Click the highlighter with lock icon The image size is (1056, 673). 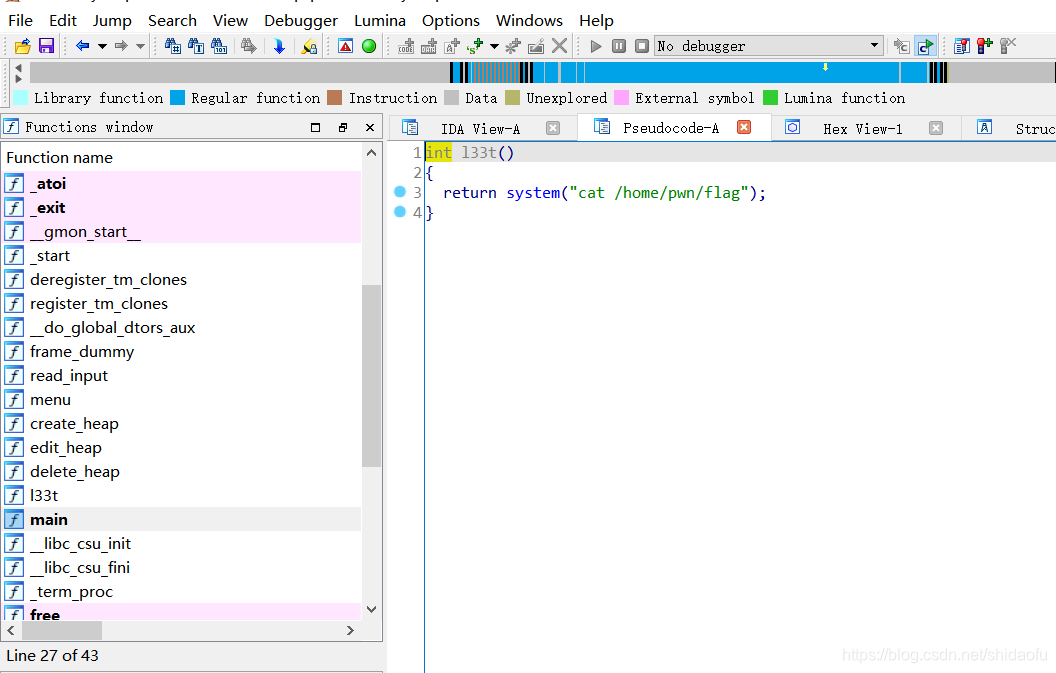(x=309, y=46)
